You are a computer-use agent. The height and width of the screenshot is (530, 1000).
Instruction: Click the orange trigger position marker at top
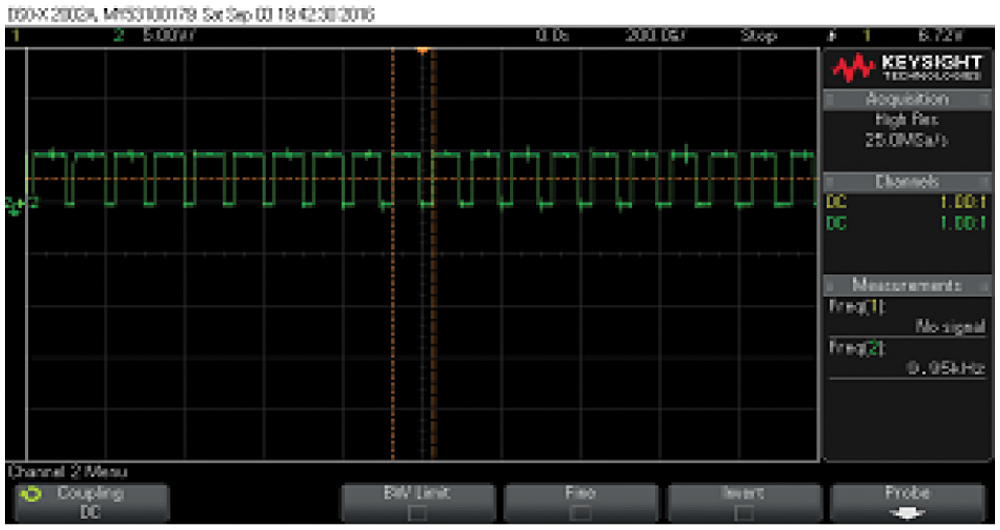(422, 49)
